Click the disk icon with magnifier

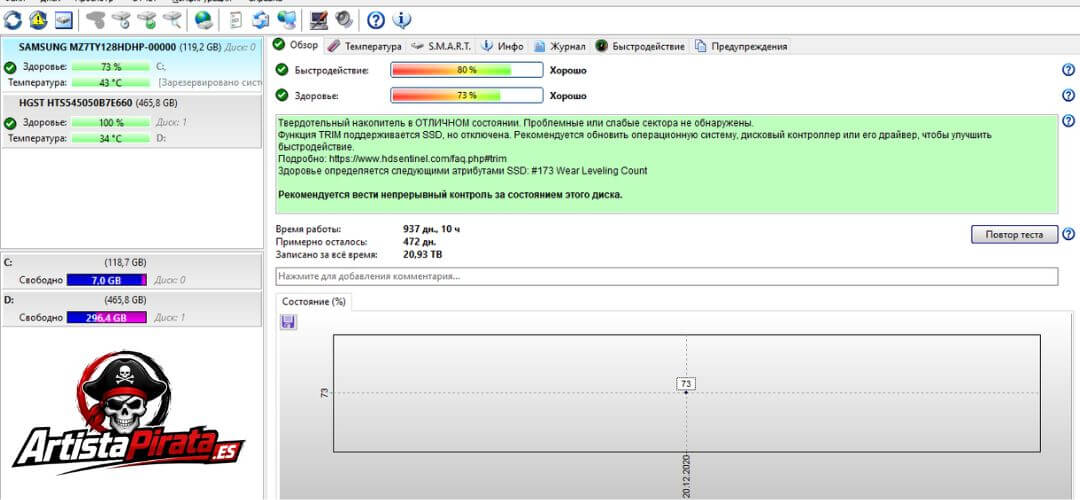[x=172, y=20]
